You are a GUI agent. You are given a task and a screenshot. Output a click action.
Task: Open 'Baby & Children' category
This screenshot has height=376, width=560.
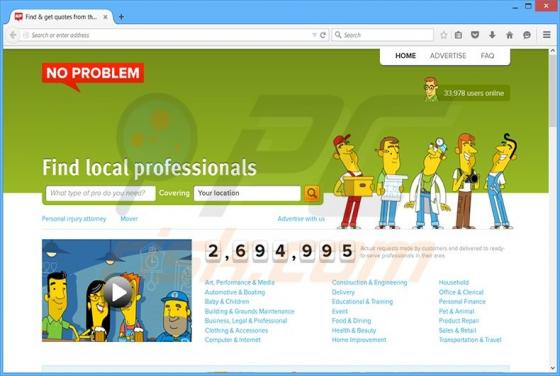pyautogui.click(x=227, y=301)
